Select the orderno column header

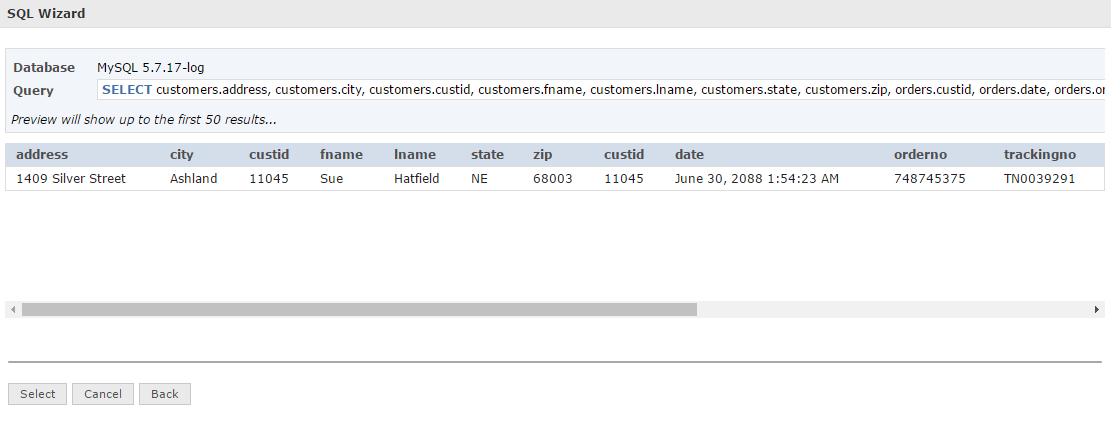[x=920, y=155]
